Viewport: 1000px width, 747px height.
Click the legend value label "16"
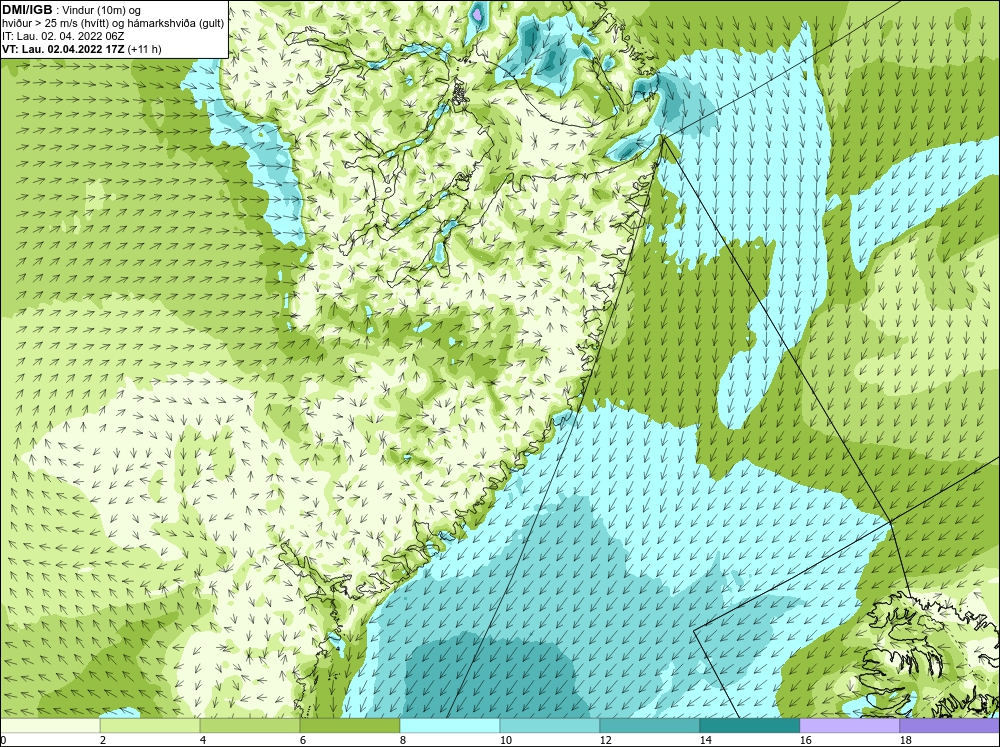point(805,740)
